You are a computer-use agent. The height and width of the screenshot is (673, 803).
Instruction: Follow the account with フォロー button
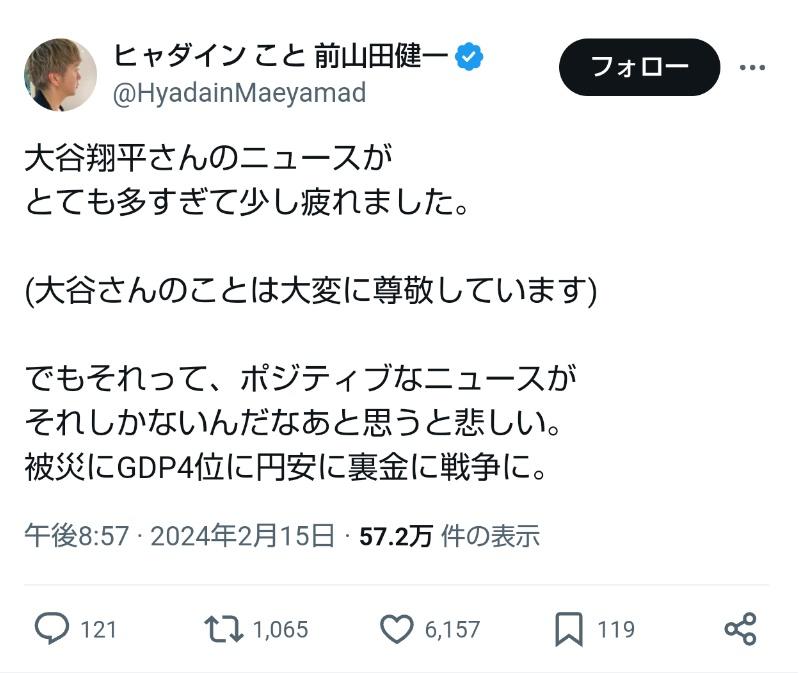[639, 67]
